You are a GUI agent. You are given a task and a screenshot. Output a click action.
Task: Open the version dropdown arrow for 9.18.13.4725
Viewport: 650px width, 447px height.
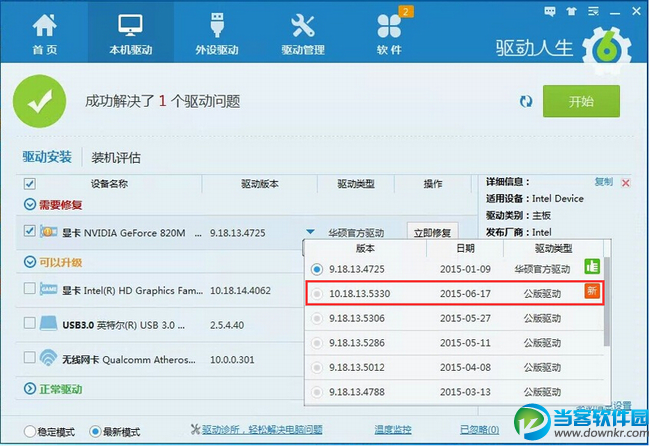pyautogui.click(x=310, y=231)
